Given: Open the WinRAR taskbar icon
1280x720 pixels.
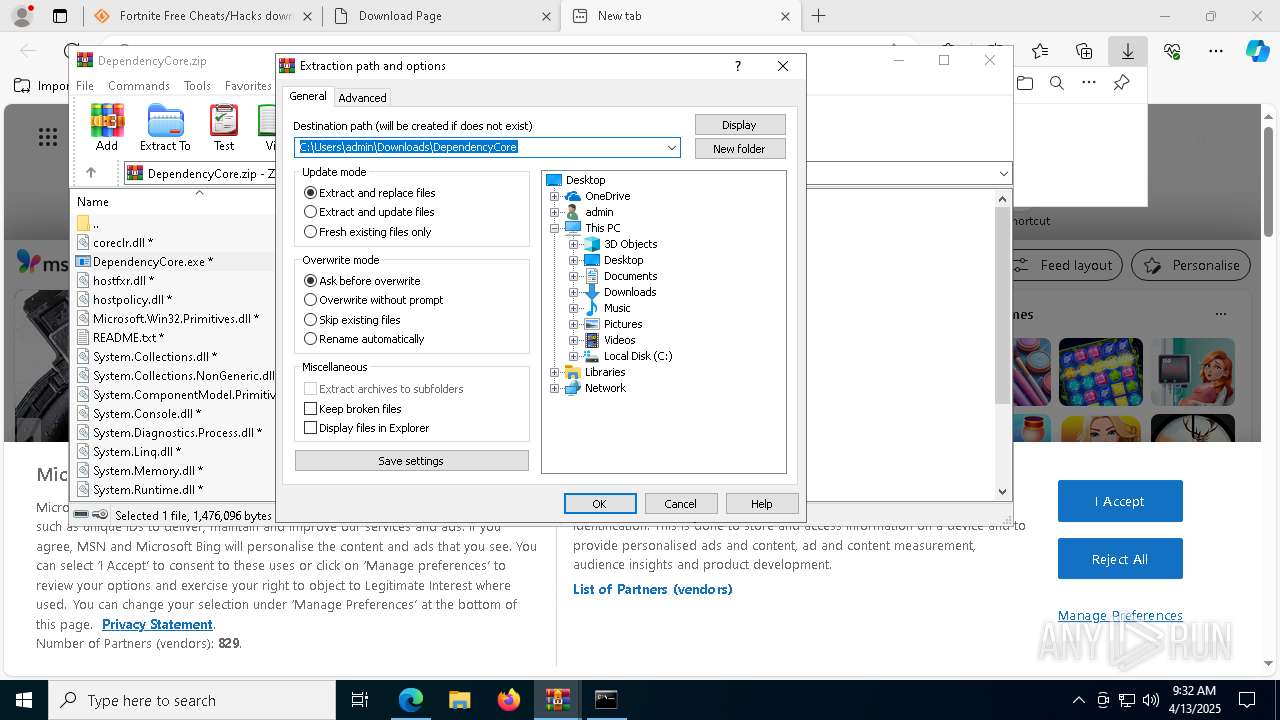Looking at the screenshot, I should [x=557, y=700].
